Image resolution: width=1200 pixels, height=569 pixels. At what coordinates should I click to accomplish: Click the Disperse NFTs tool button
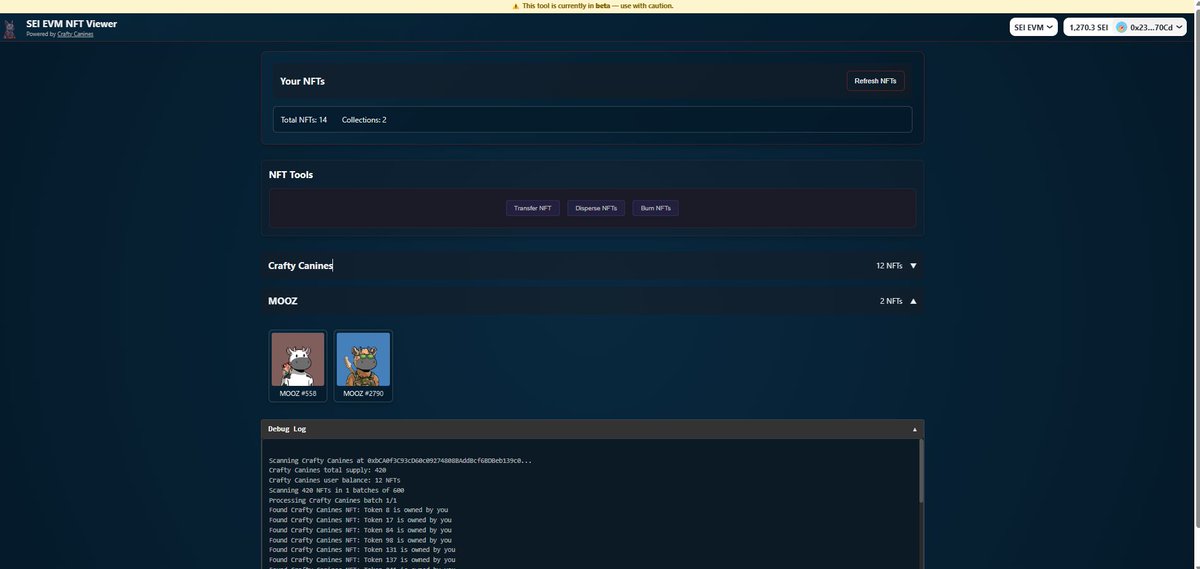point(596,208)
